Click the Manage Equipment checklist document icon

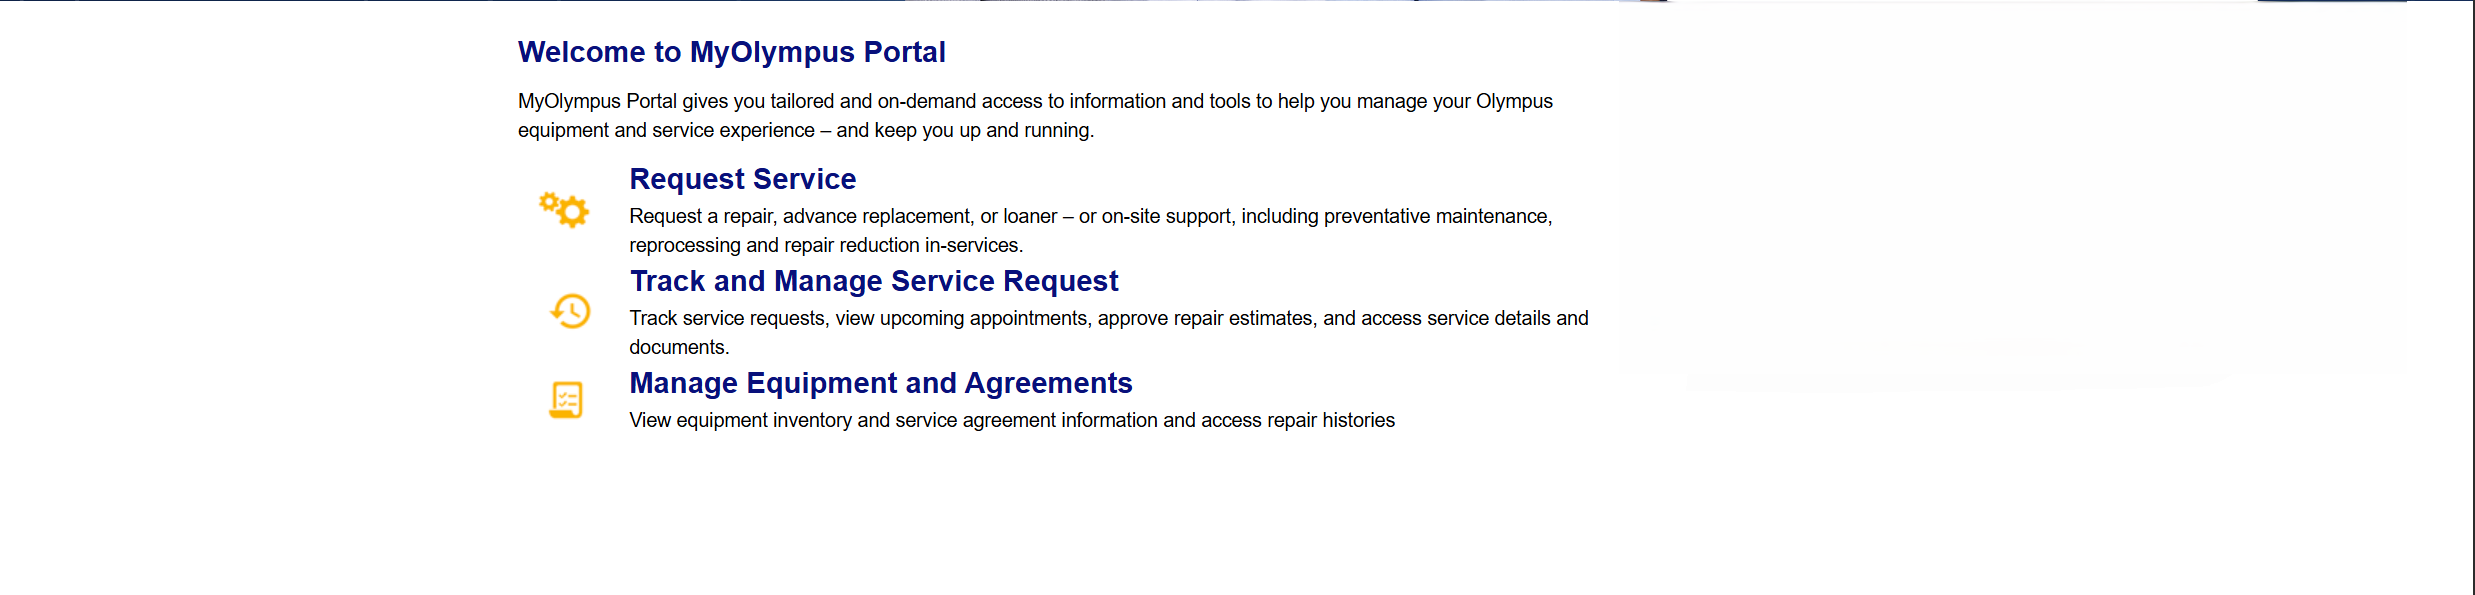click(566, 400)
